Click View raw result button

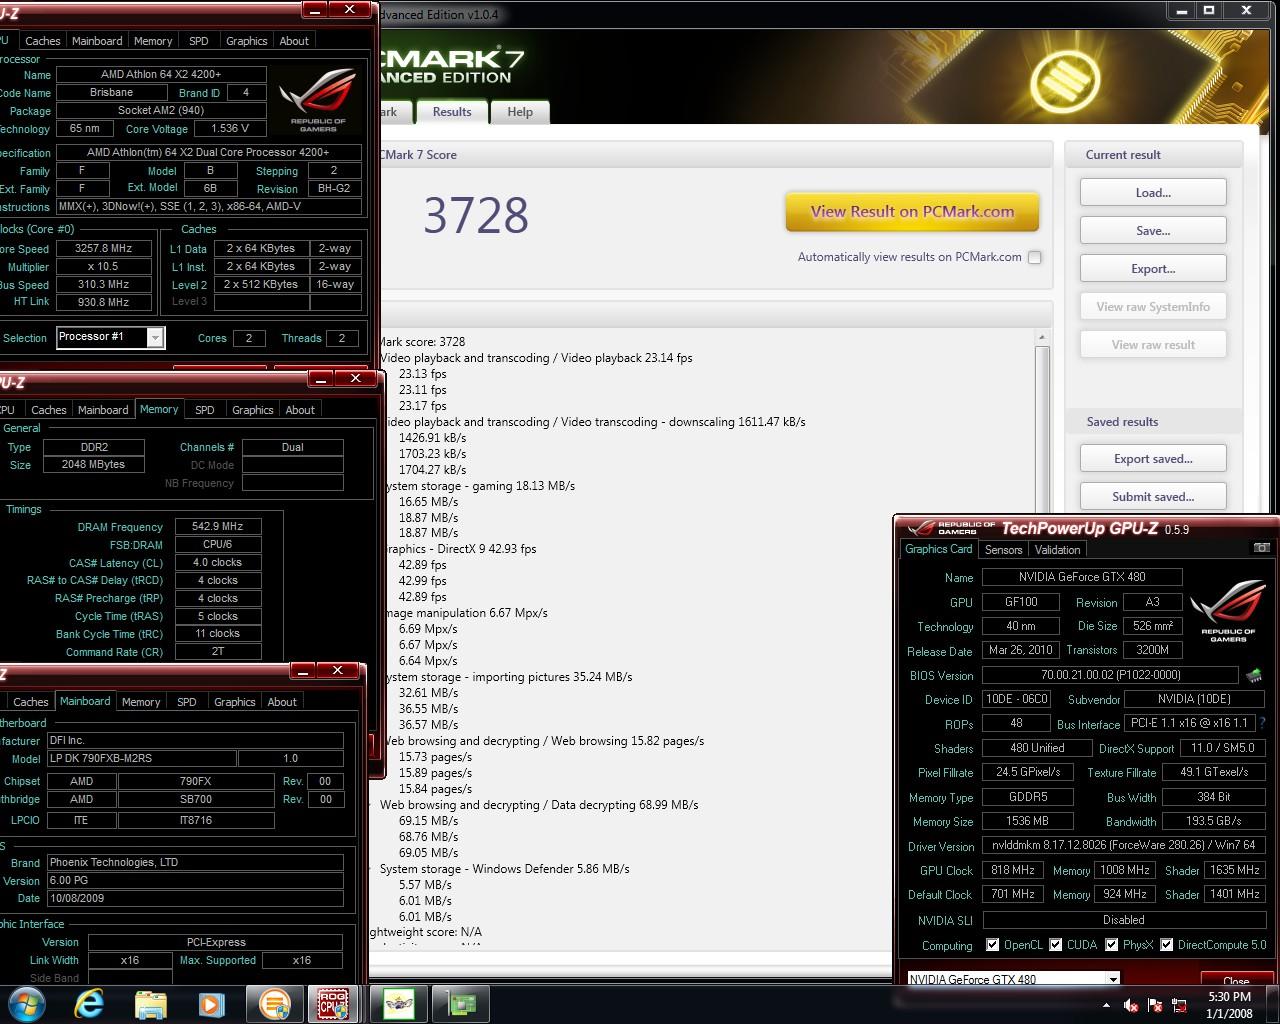1153,345
